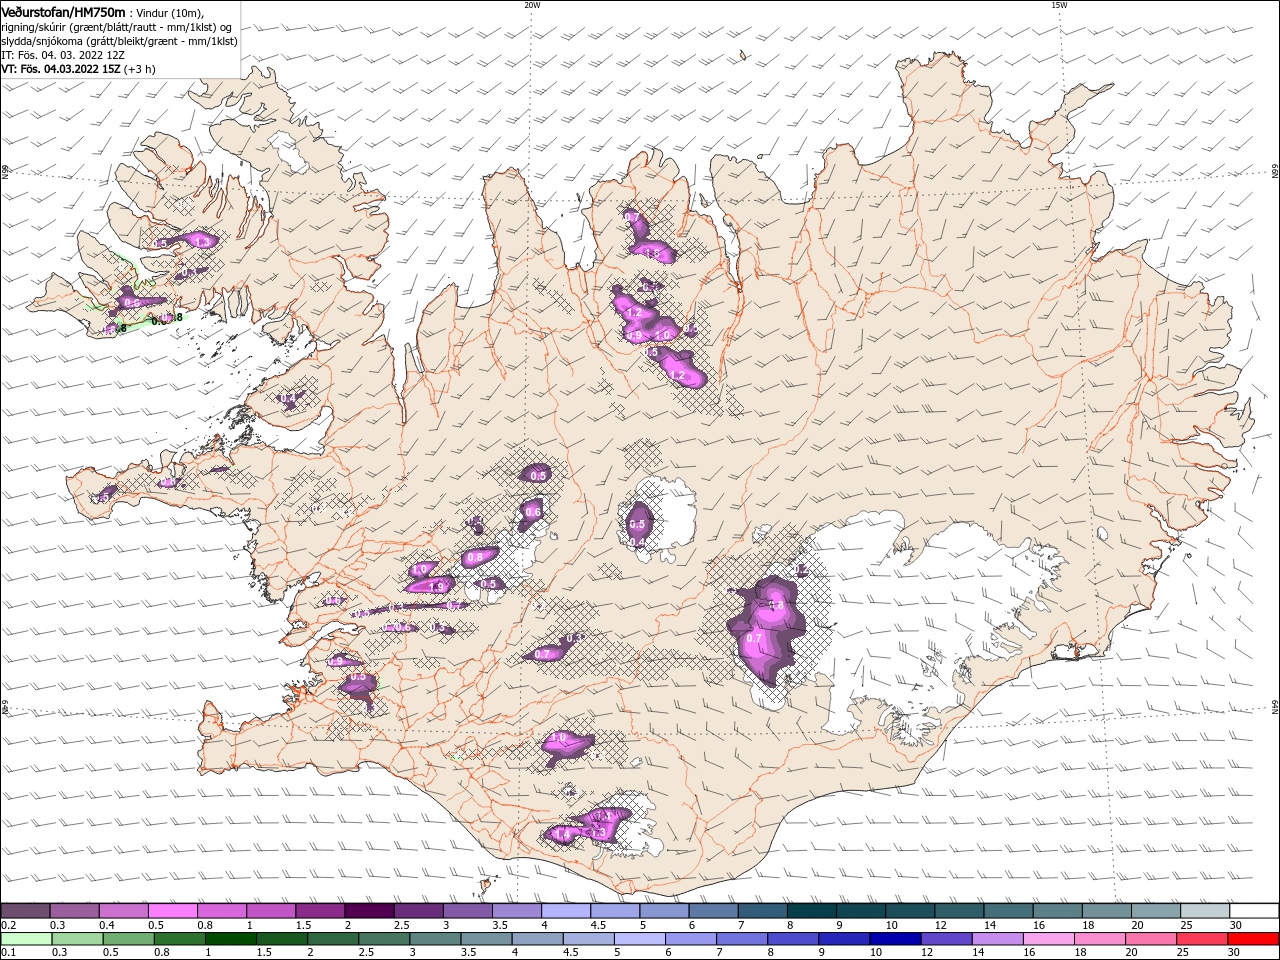Pick the grey-teal swatch labeled 14 in the snow scale
Viewport: 1280px width, 960px height.
pyautogui.click(x=1007, y=911)
